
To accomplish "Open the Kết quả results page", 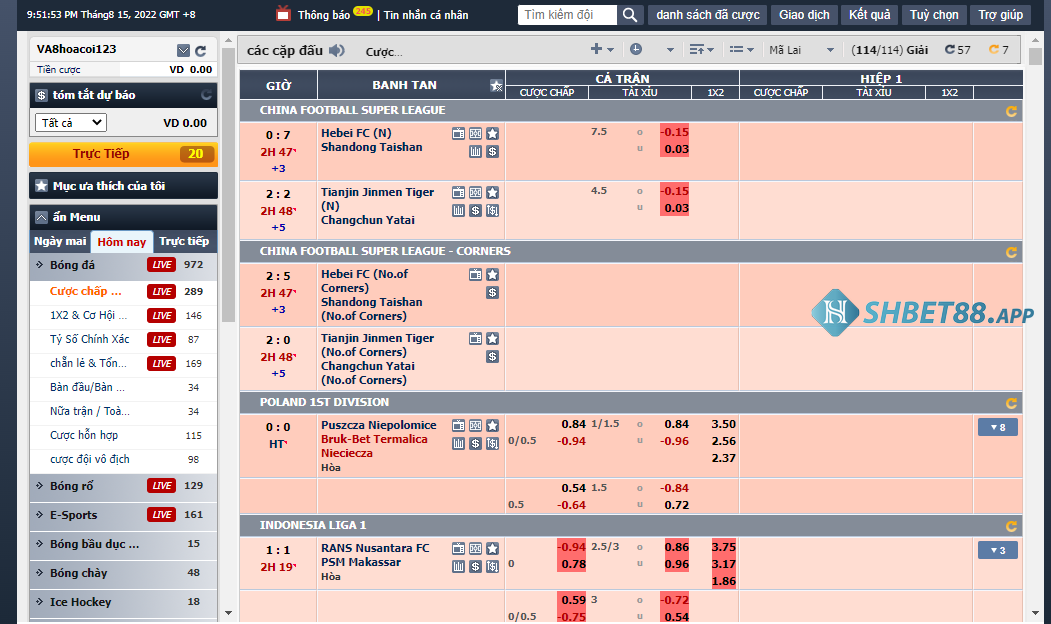I will coord(869,15).
